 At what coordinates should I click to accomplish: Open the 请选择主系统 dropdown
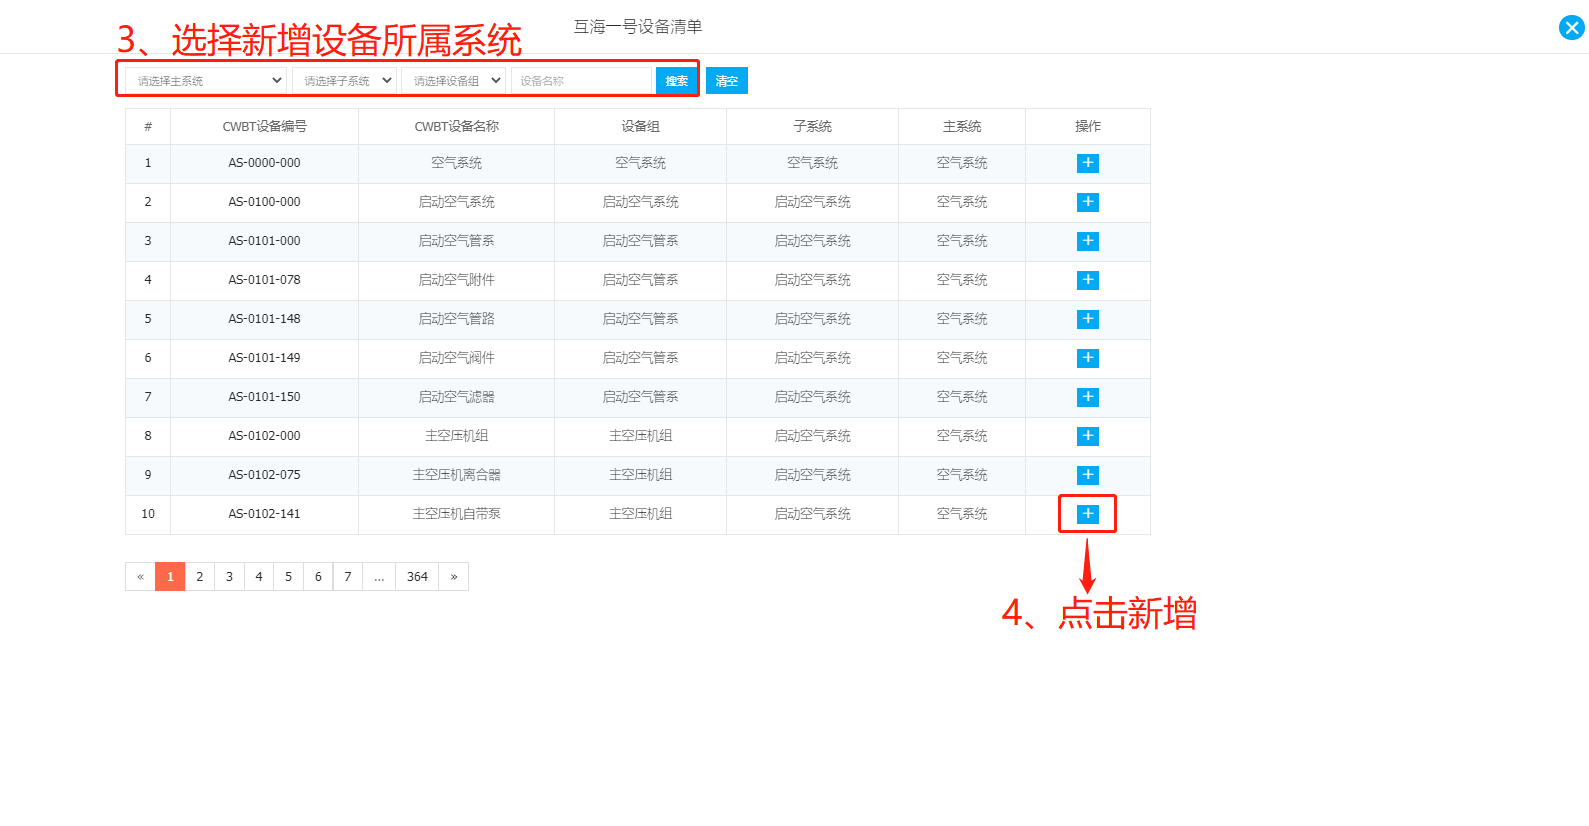click(x=206, y=81)
